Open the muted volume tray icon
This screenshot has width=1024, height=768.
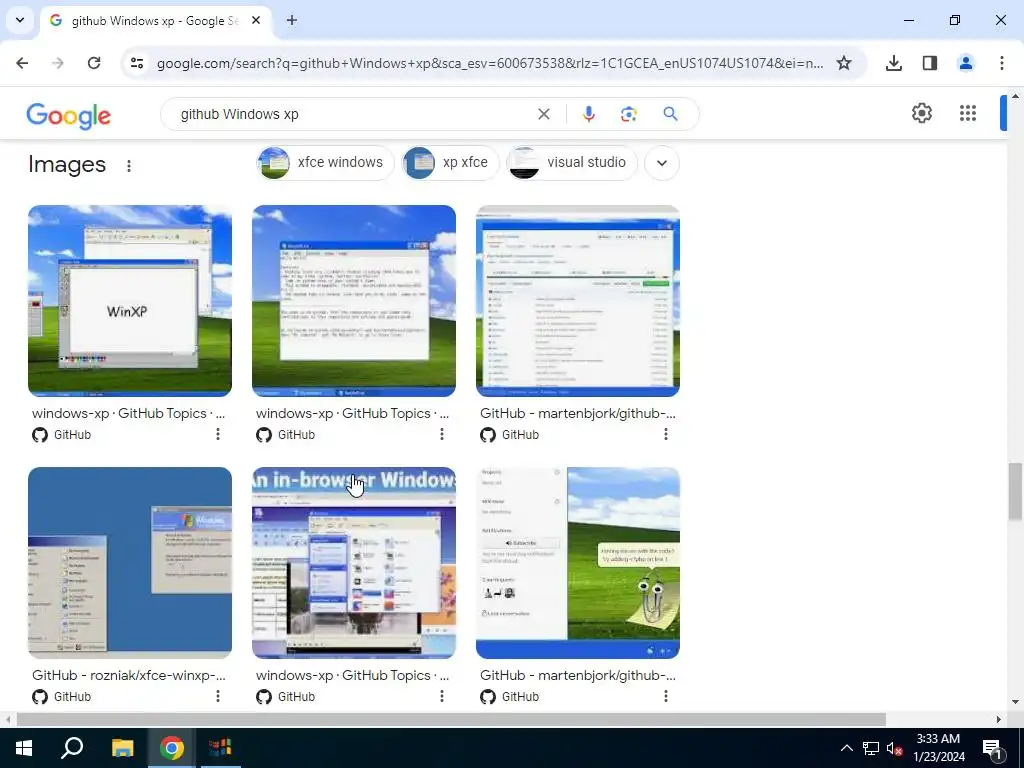pyautogui.click(x=894, y=748)
